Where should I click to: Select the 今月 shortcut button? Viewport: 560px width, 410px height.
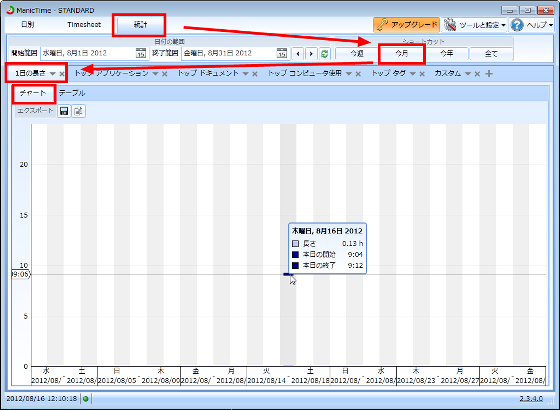401,54
